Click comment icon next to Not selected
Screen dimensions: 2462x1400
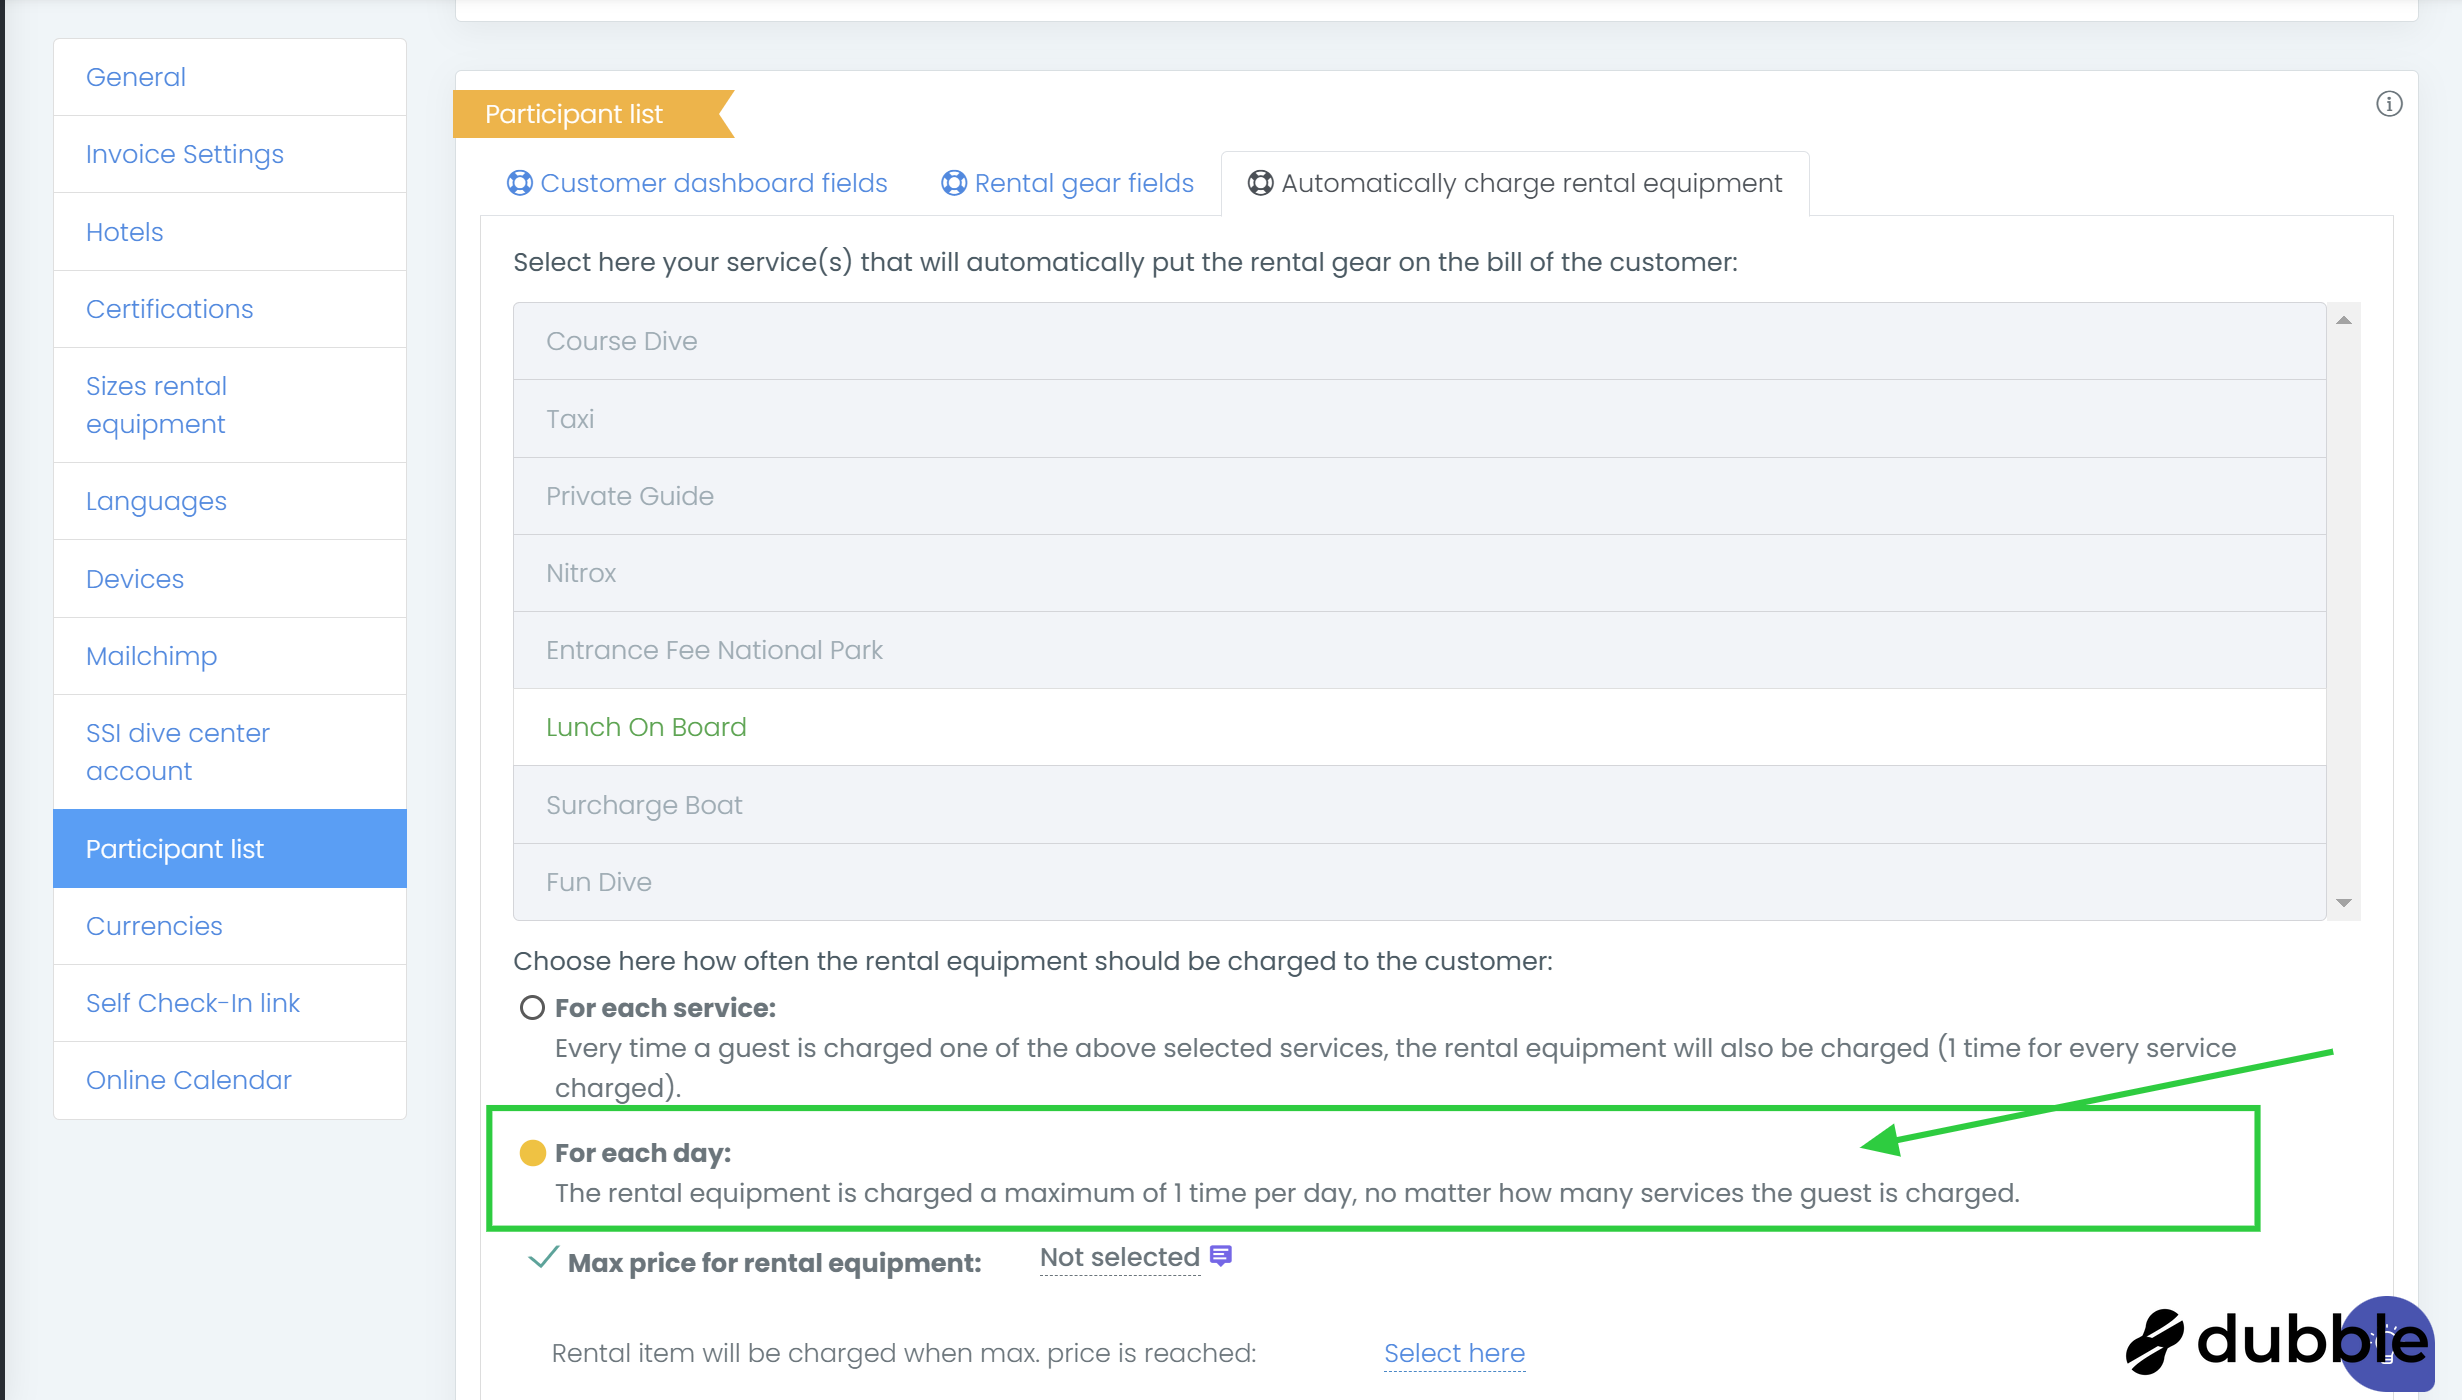[x=1220, y=1256]
